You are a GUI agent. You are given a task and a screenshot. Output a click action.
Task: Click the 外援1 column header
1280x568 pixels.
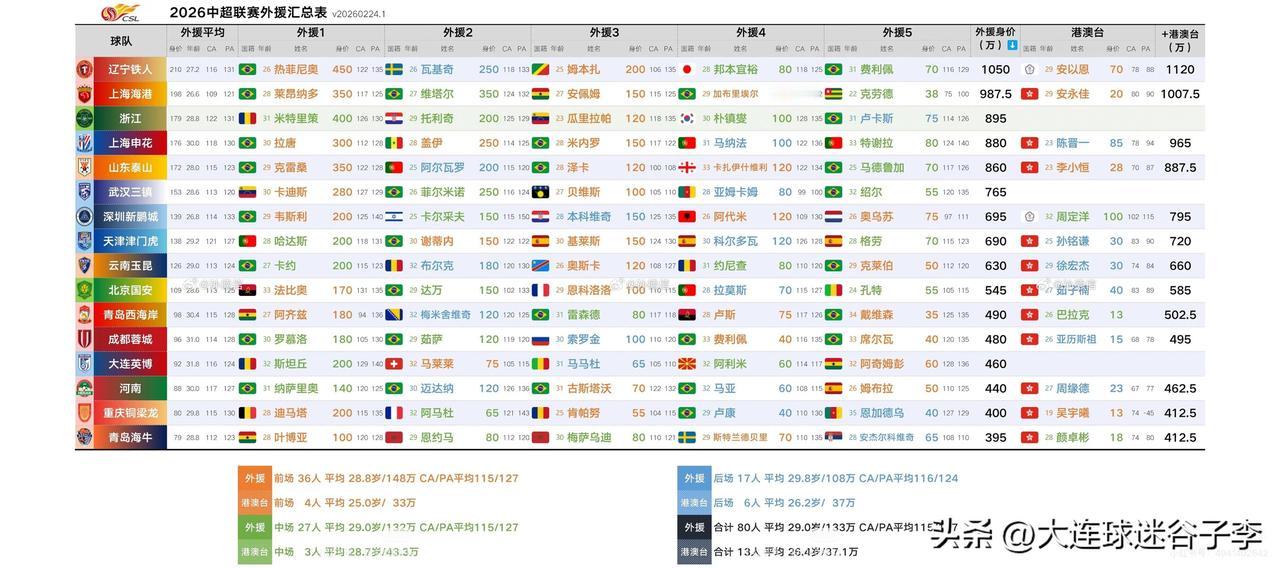(311, 33)
